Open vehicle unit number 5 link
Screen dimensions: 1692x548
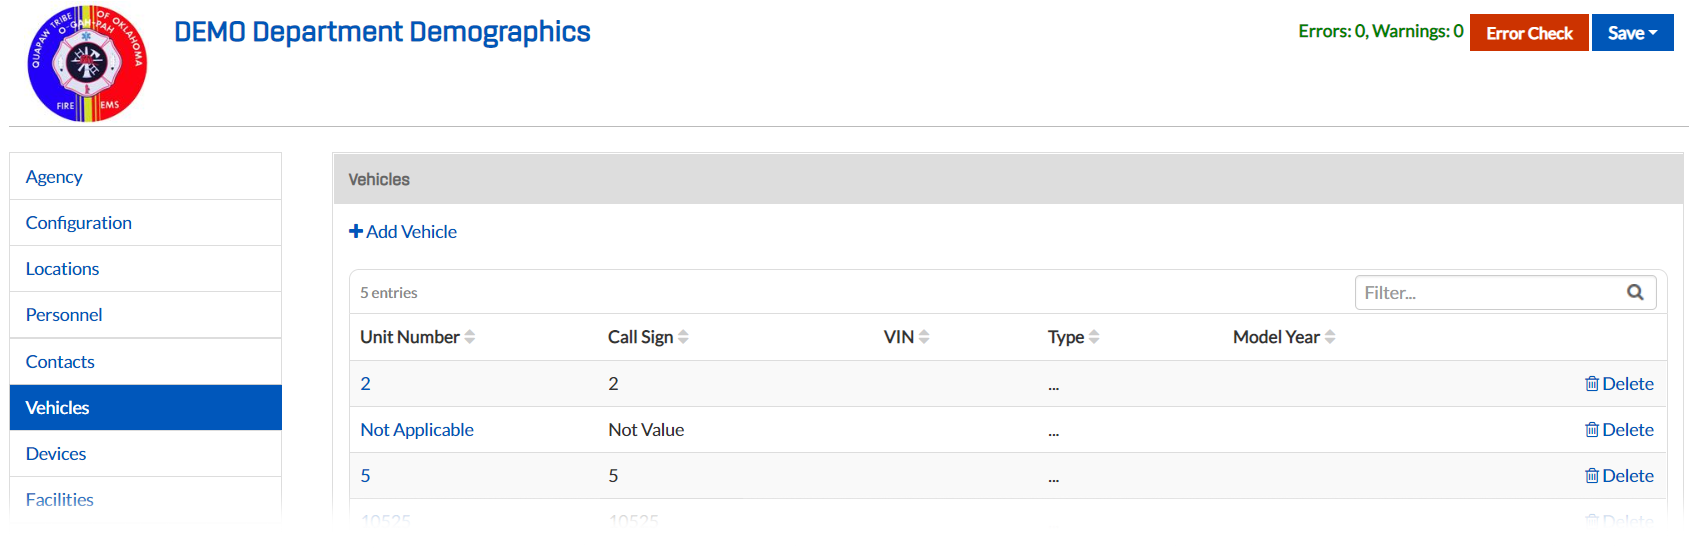click(365, 475)
